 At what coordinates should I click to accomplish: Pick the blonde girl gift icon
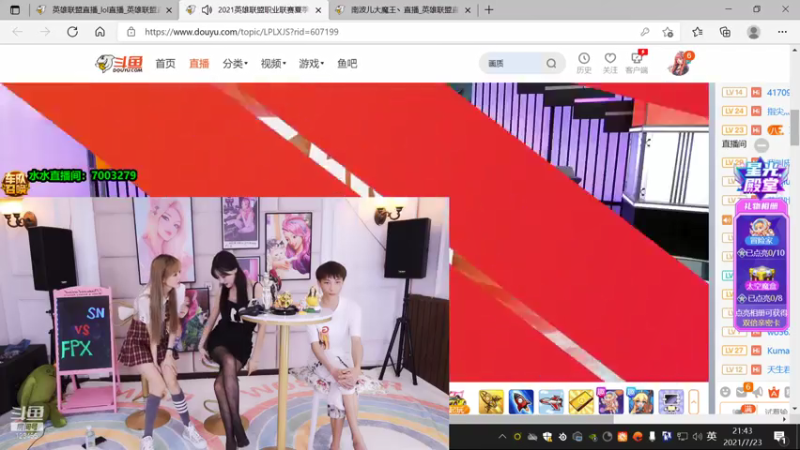[640, 402]
